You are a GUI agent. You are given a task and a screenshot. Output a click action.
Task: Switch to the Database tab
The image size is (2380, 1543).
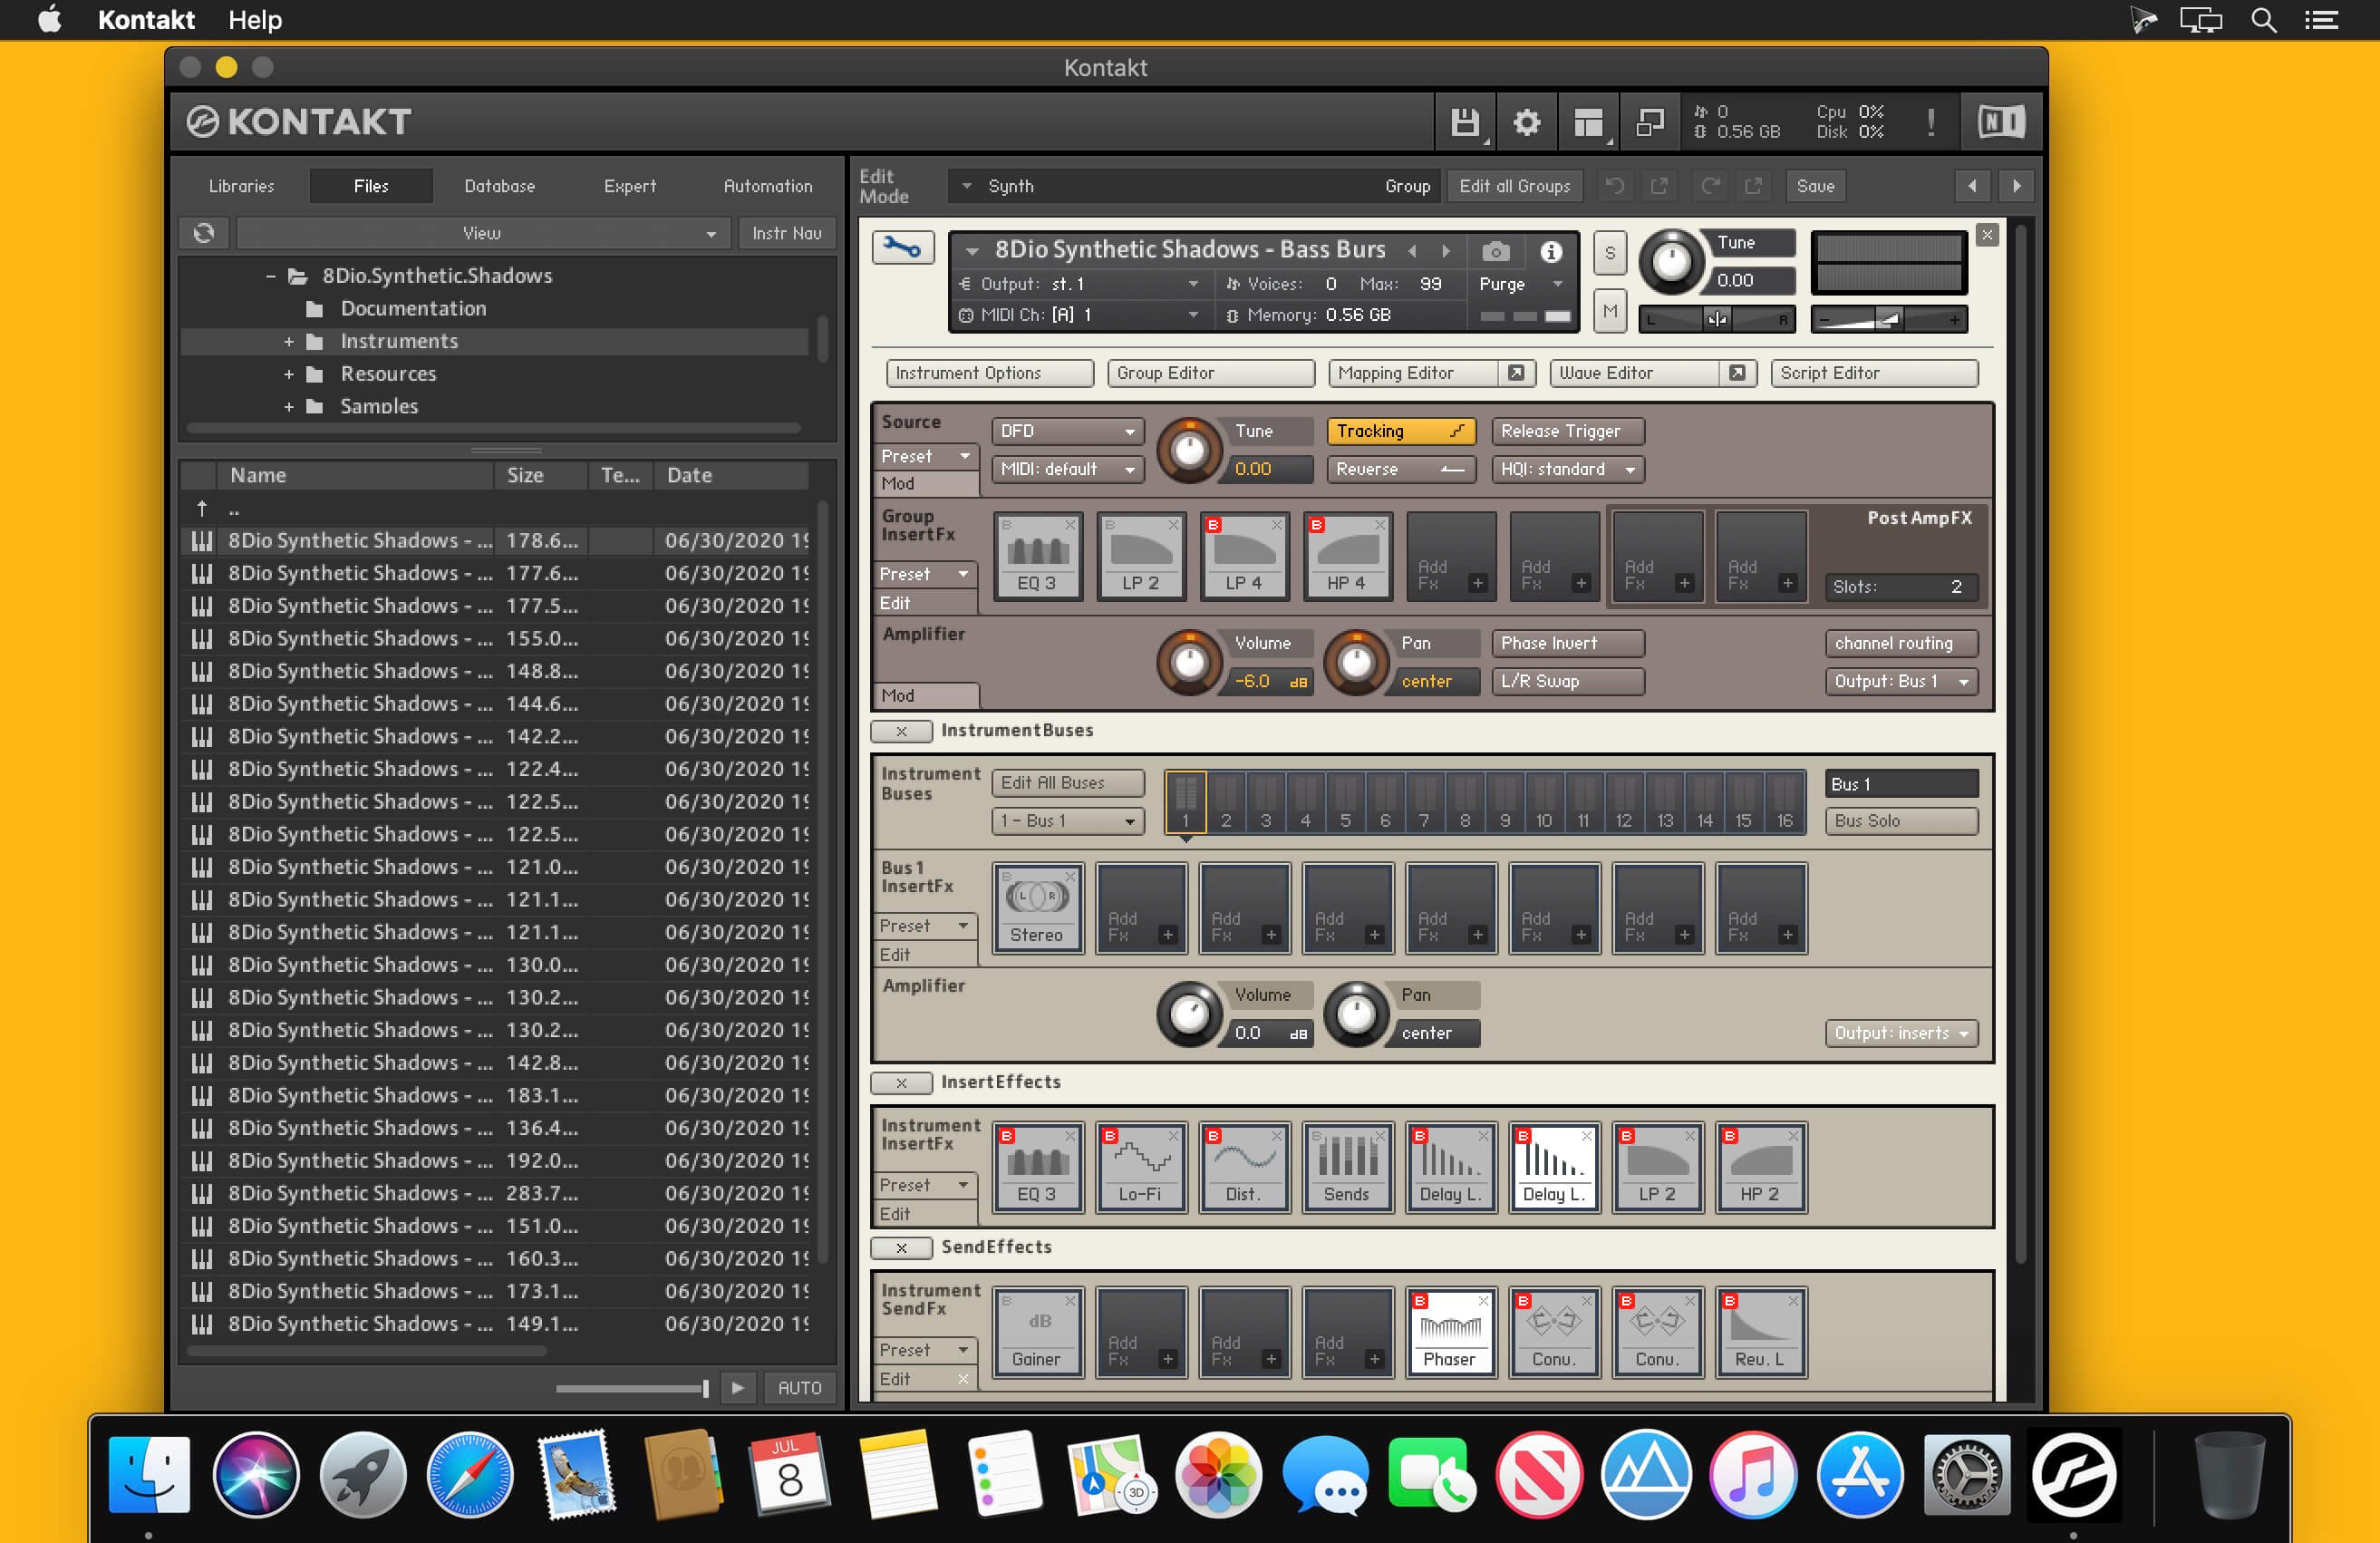[499, 186]
